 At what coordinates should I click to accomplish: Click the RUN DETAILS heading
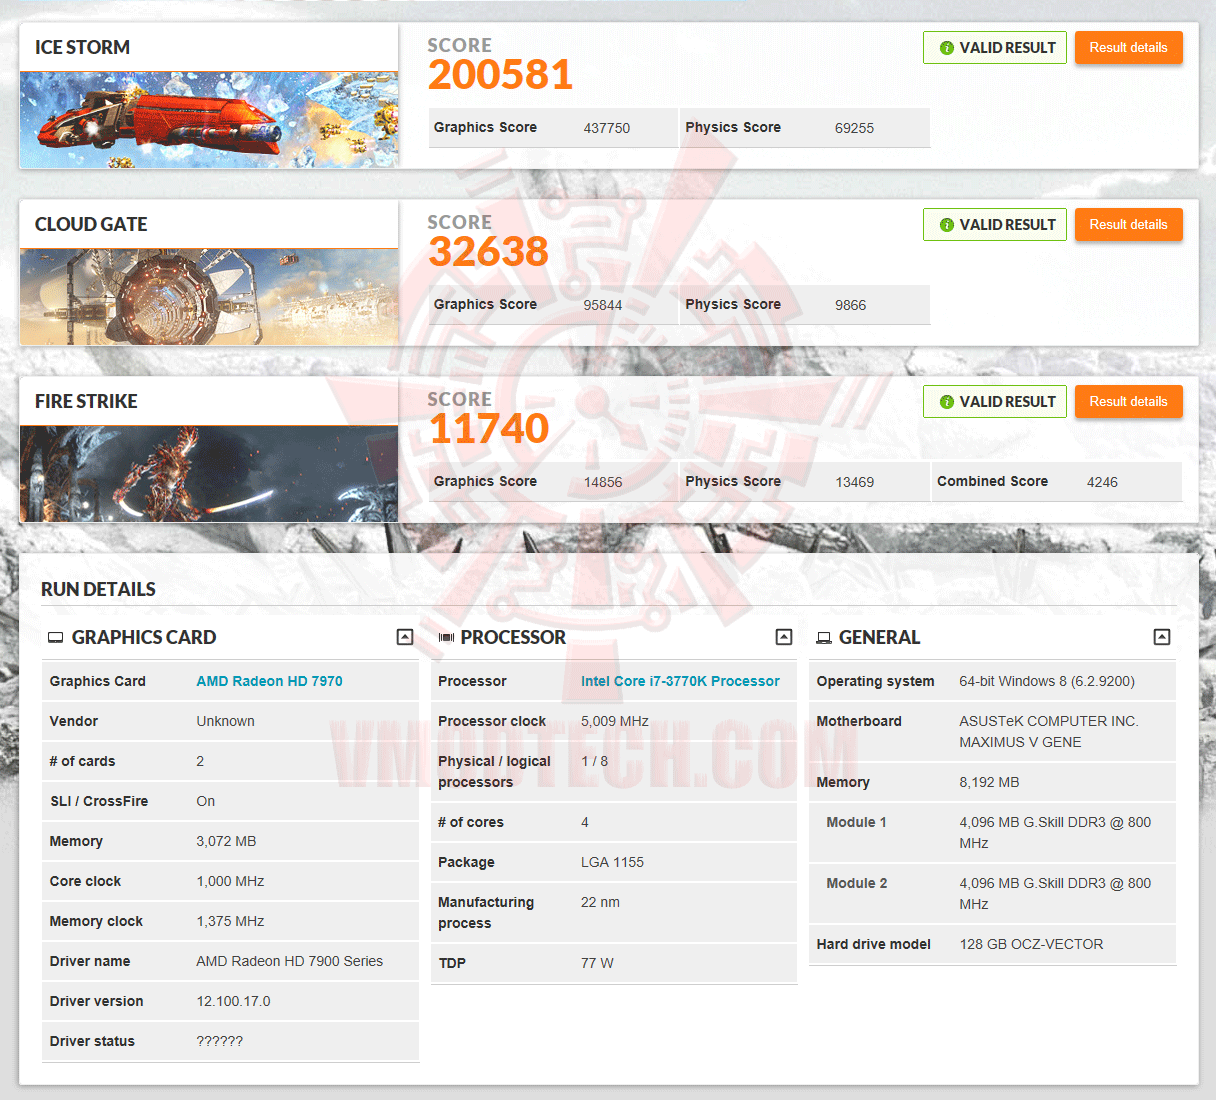(x=98, y=589)
